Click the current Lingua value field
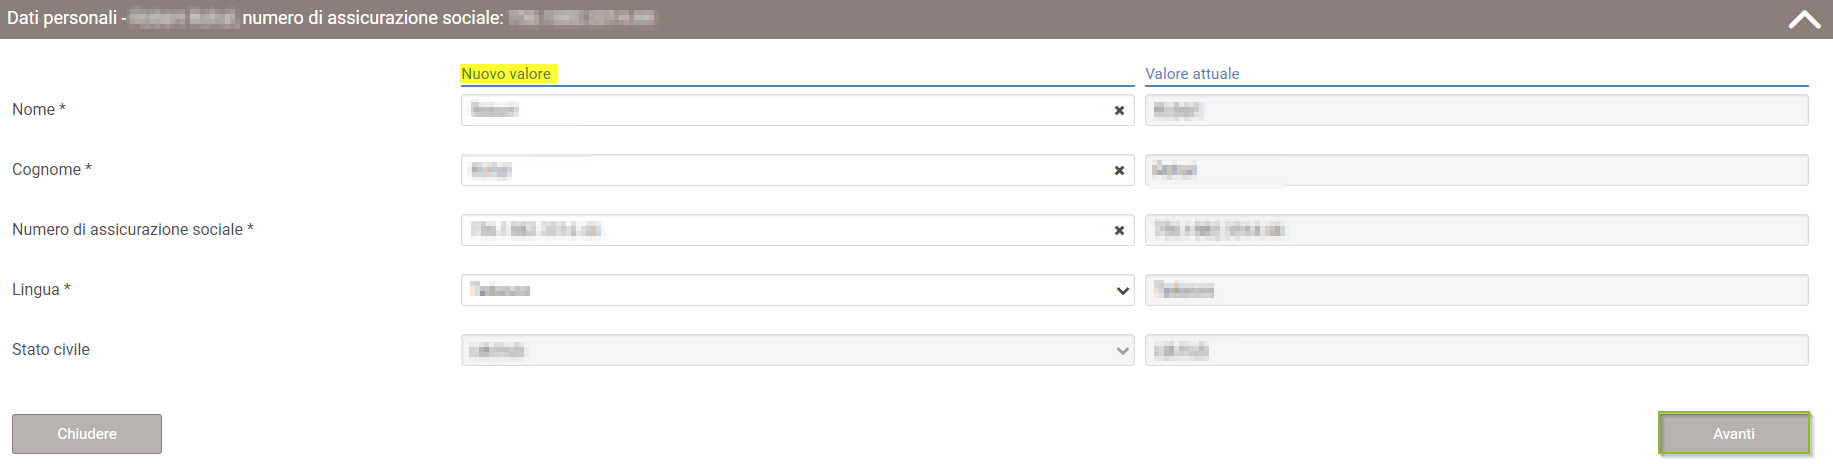Screen dimensions: 1833x464 (x=1476, y=290)
